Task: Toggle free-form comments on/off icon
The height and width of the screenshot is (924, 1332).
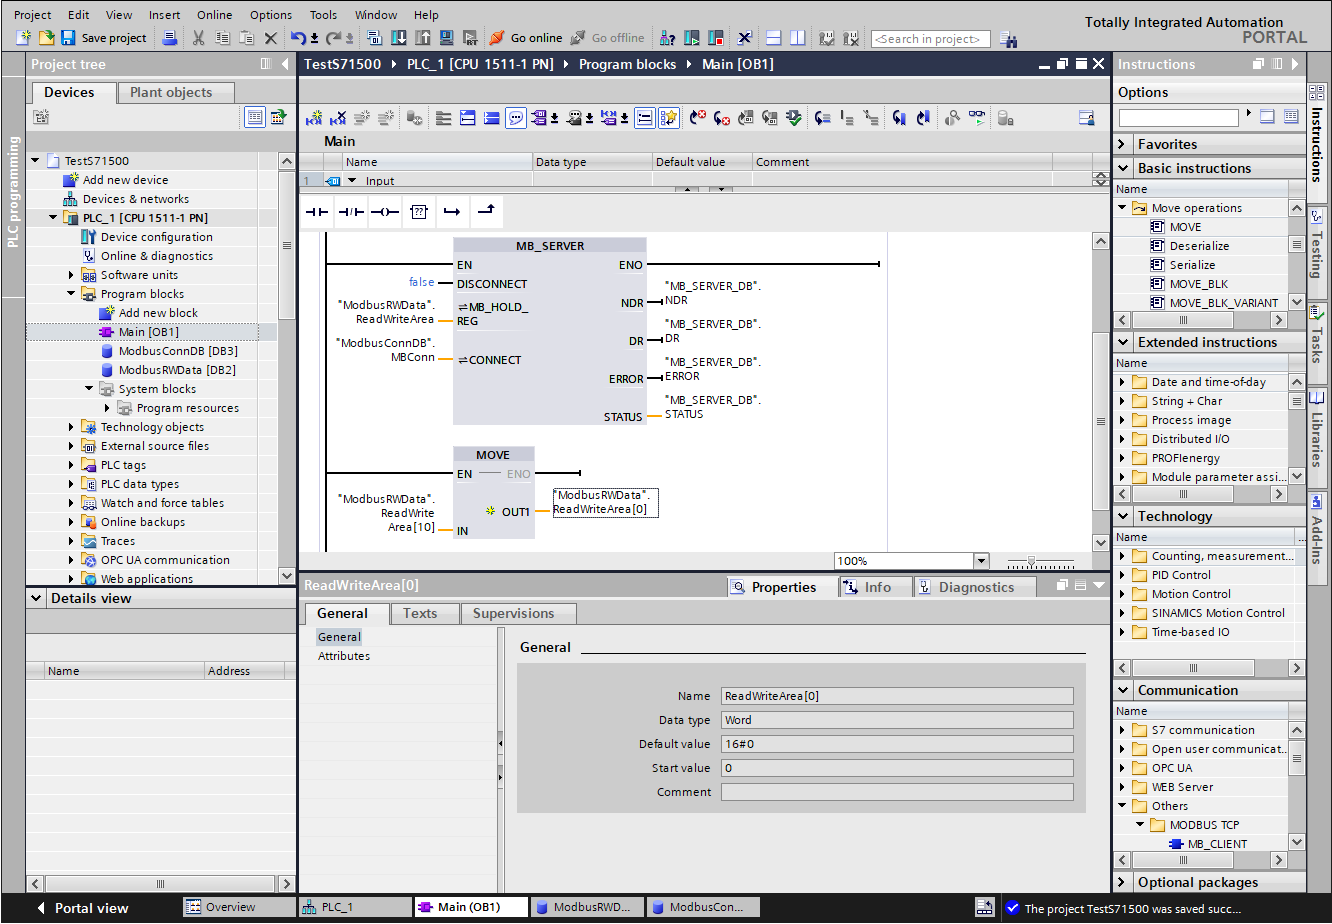Action: pyautogui.click(x=516, y=118)
